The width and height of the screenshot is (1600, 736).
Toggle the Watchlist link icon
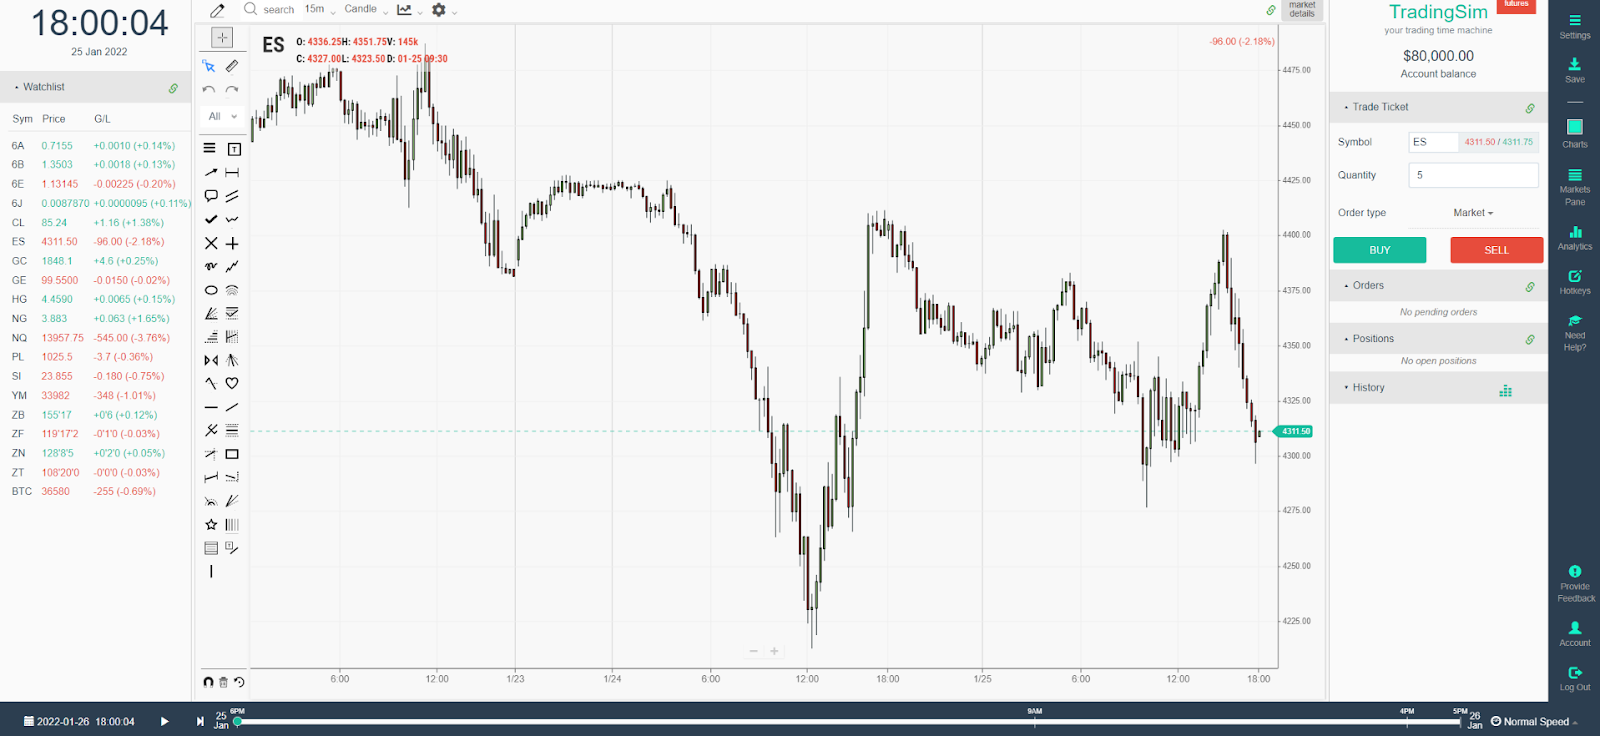point(173,88)
